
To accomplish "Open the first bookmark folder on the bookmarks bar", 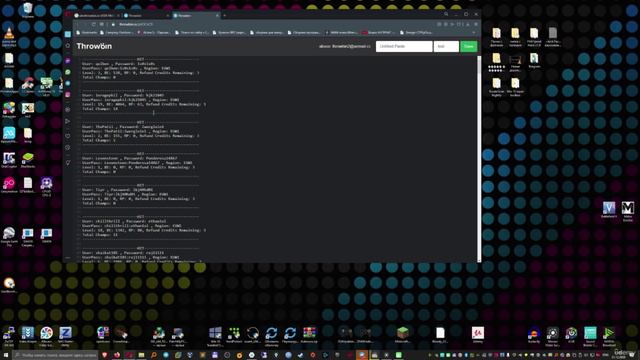I will pyautogui.click(x=87, y=32).
